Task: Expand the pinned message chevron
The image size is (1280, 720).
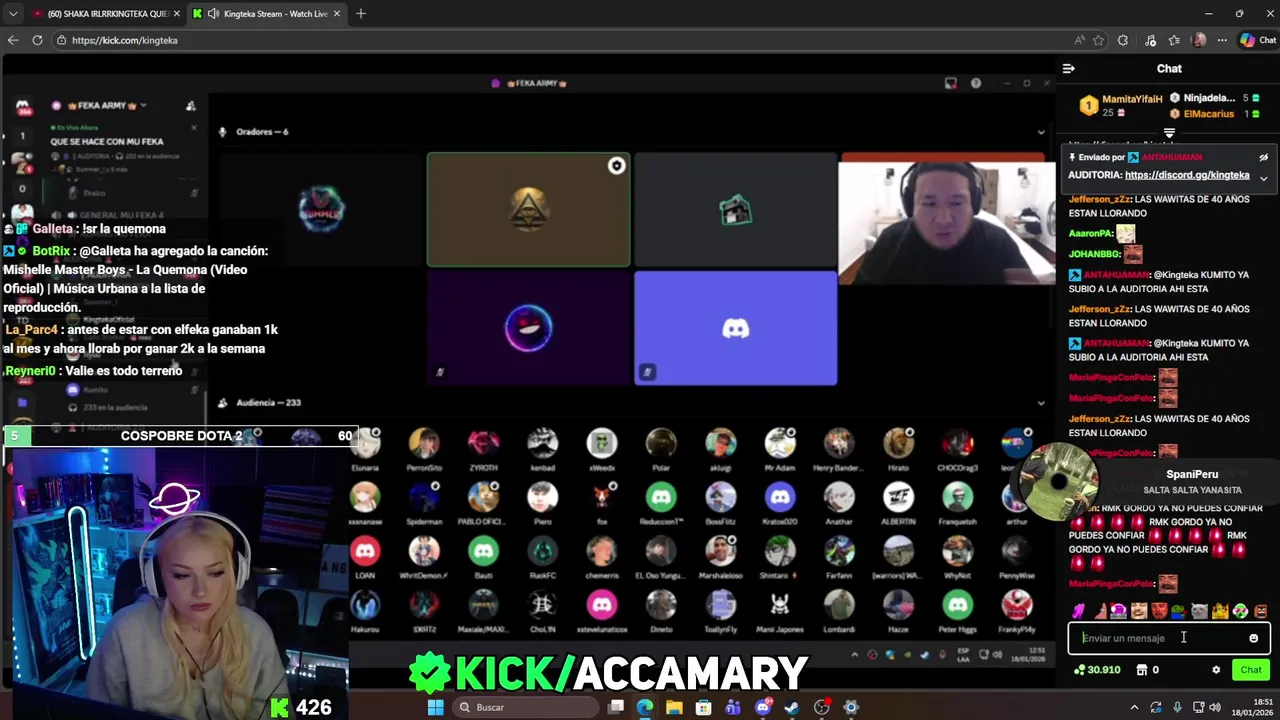Action: coord(1263,178)
